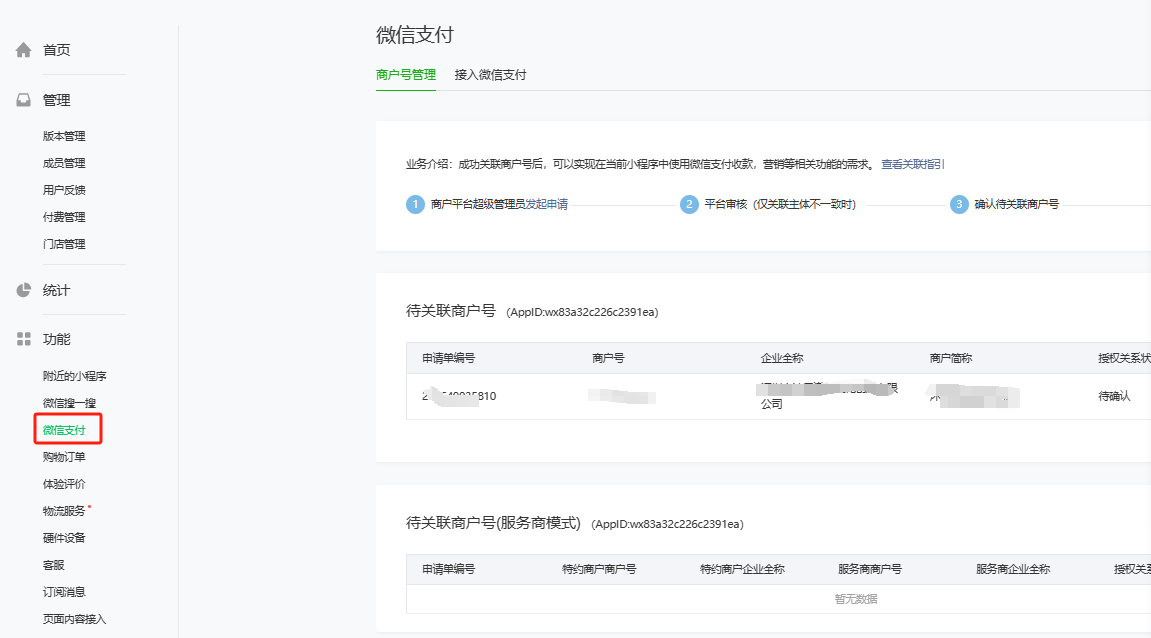Click 申请单编号 header in the 服务商模式 table
The width and height of the screenshot is (1151, 638).
[449, 569]
